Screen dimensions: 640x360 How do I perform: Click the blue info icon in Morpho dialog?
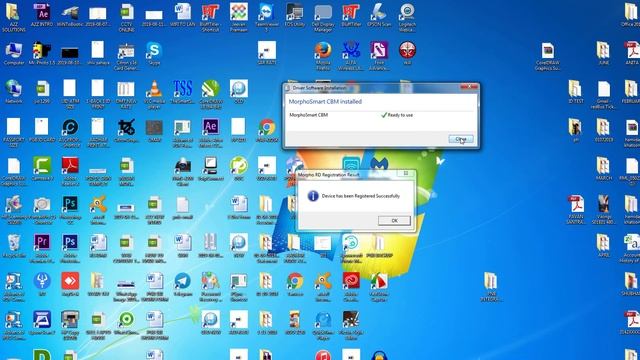[313, 196]
